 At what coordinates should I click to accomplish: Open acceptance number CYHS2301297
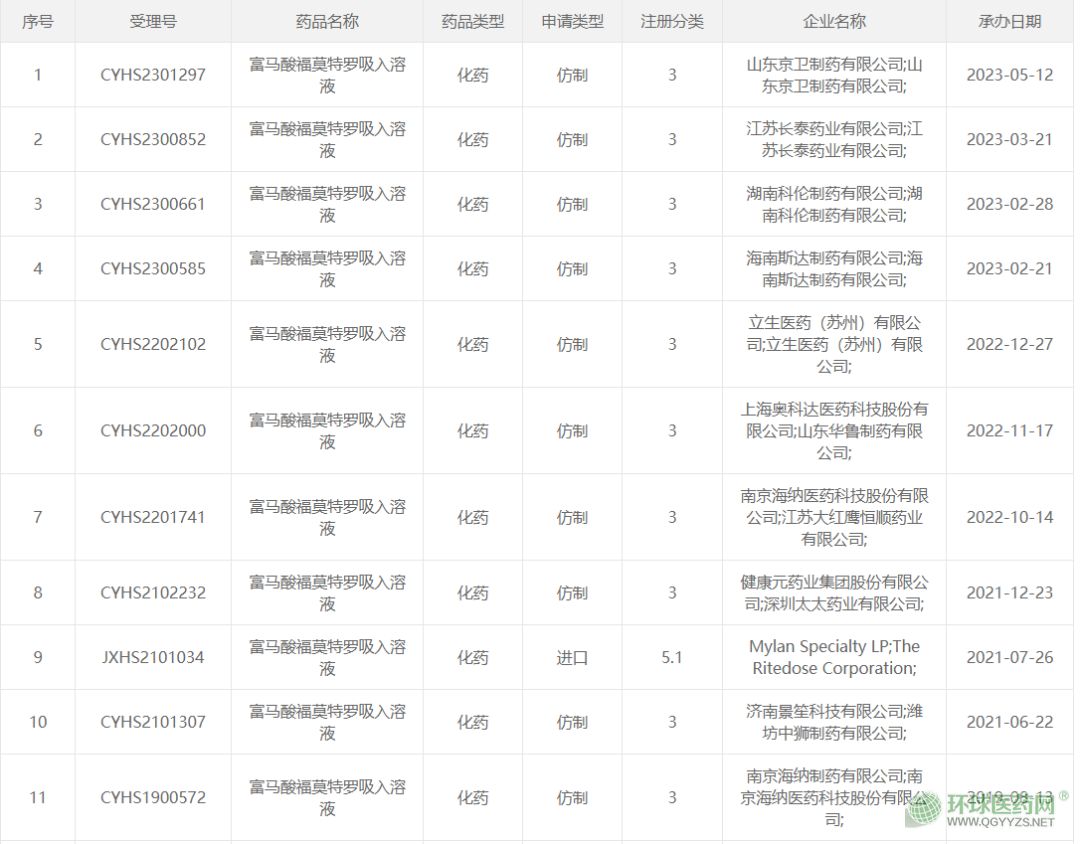(153, 75)
